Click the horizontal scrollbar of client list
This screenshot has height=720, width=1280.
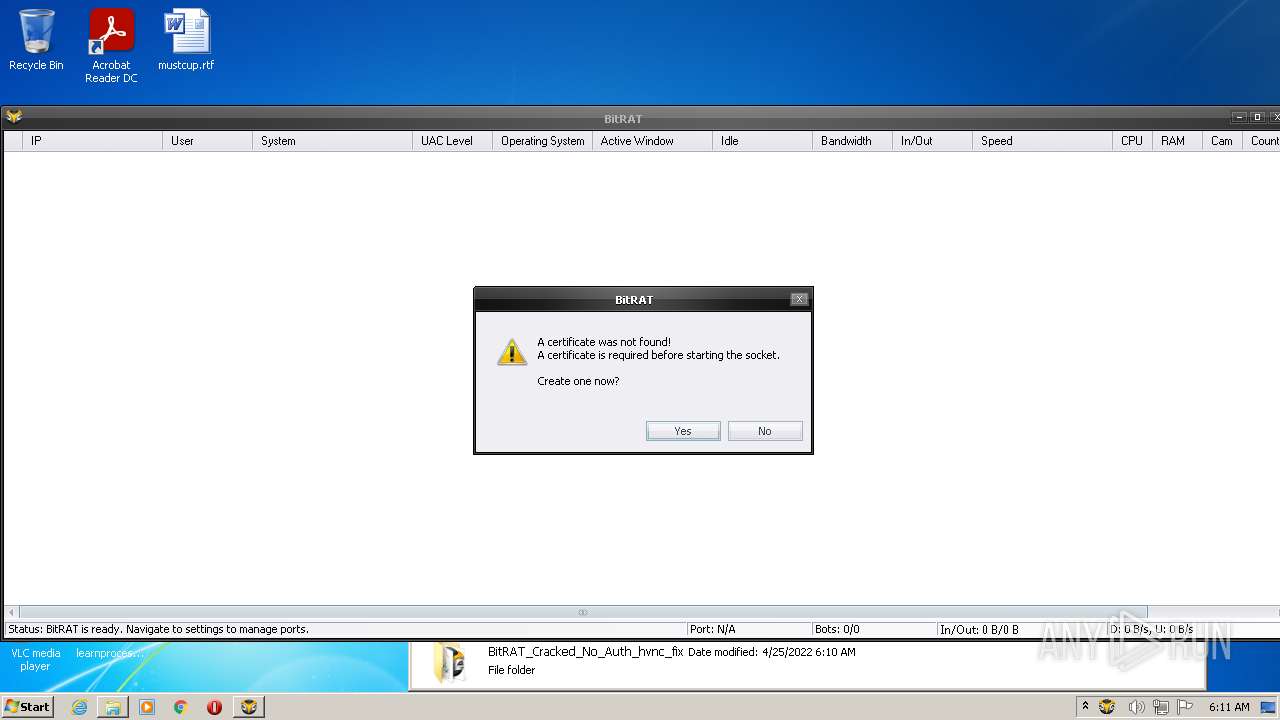point(583,612)
